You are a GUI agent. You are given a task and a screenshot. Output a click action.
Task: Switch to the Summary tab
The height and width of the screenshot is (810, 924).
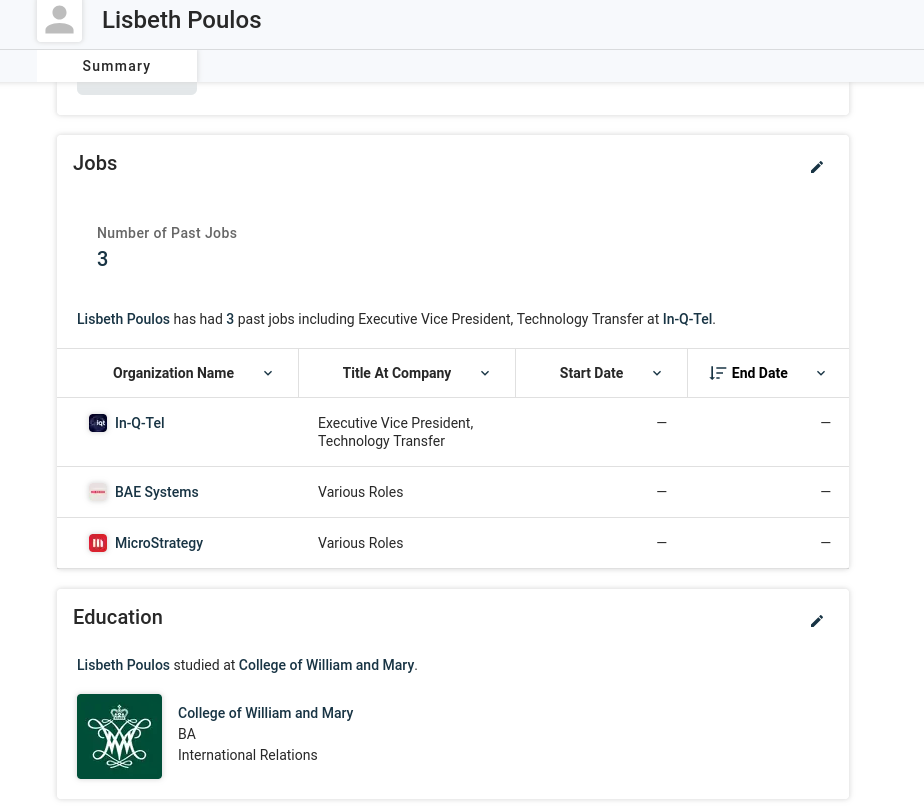117,66
